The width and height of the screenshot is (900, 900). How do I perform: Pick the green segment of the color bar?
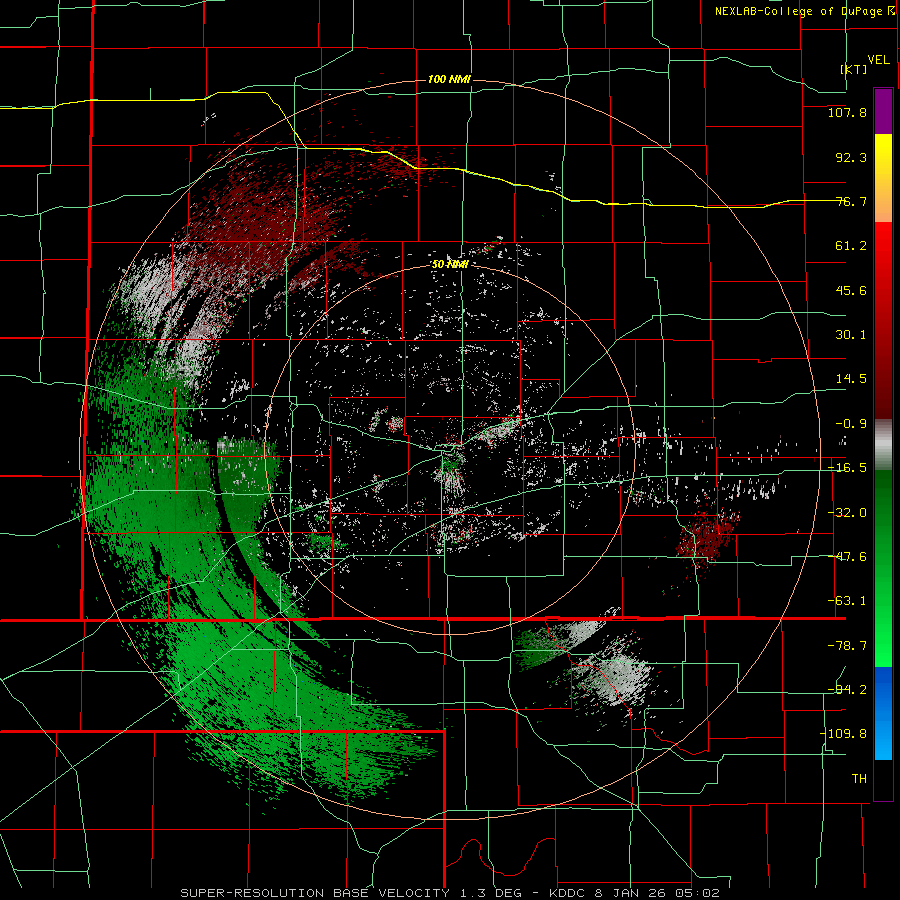883,568
